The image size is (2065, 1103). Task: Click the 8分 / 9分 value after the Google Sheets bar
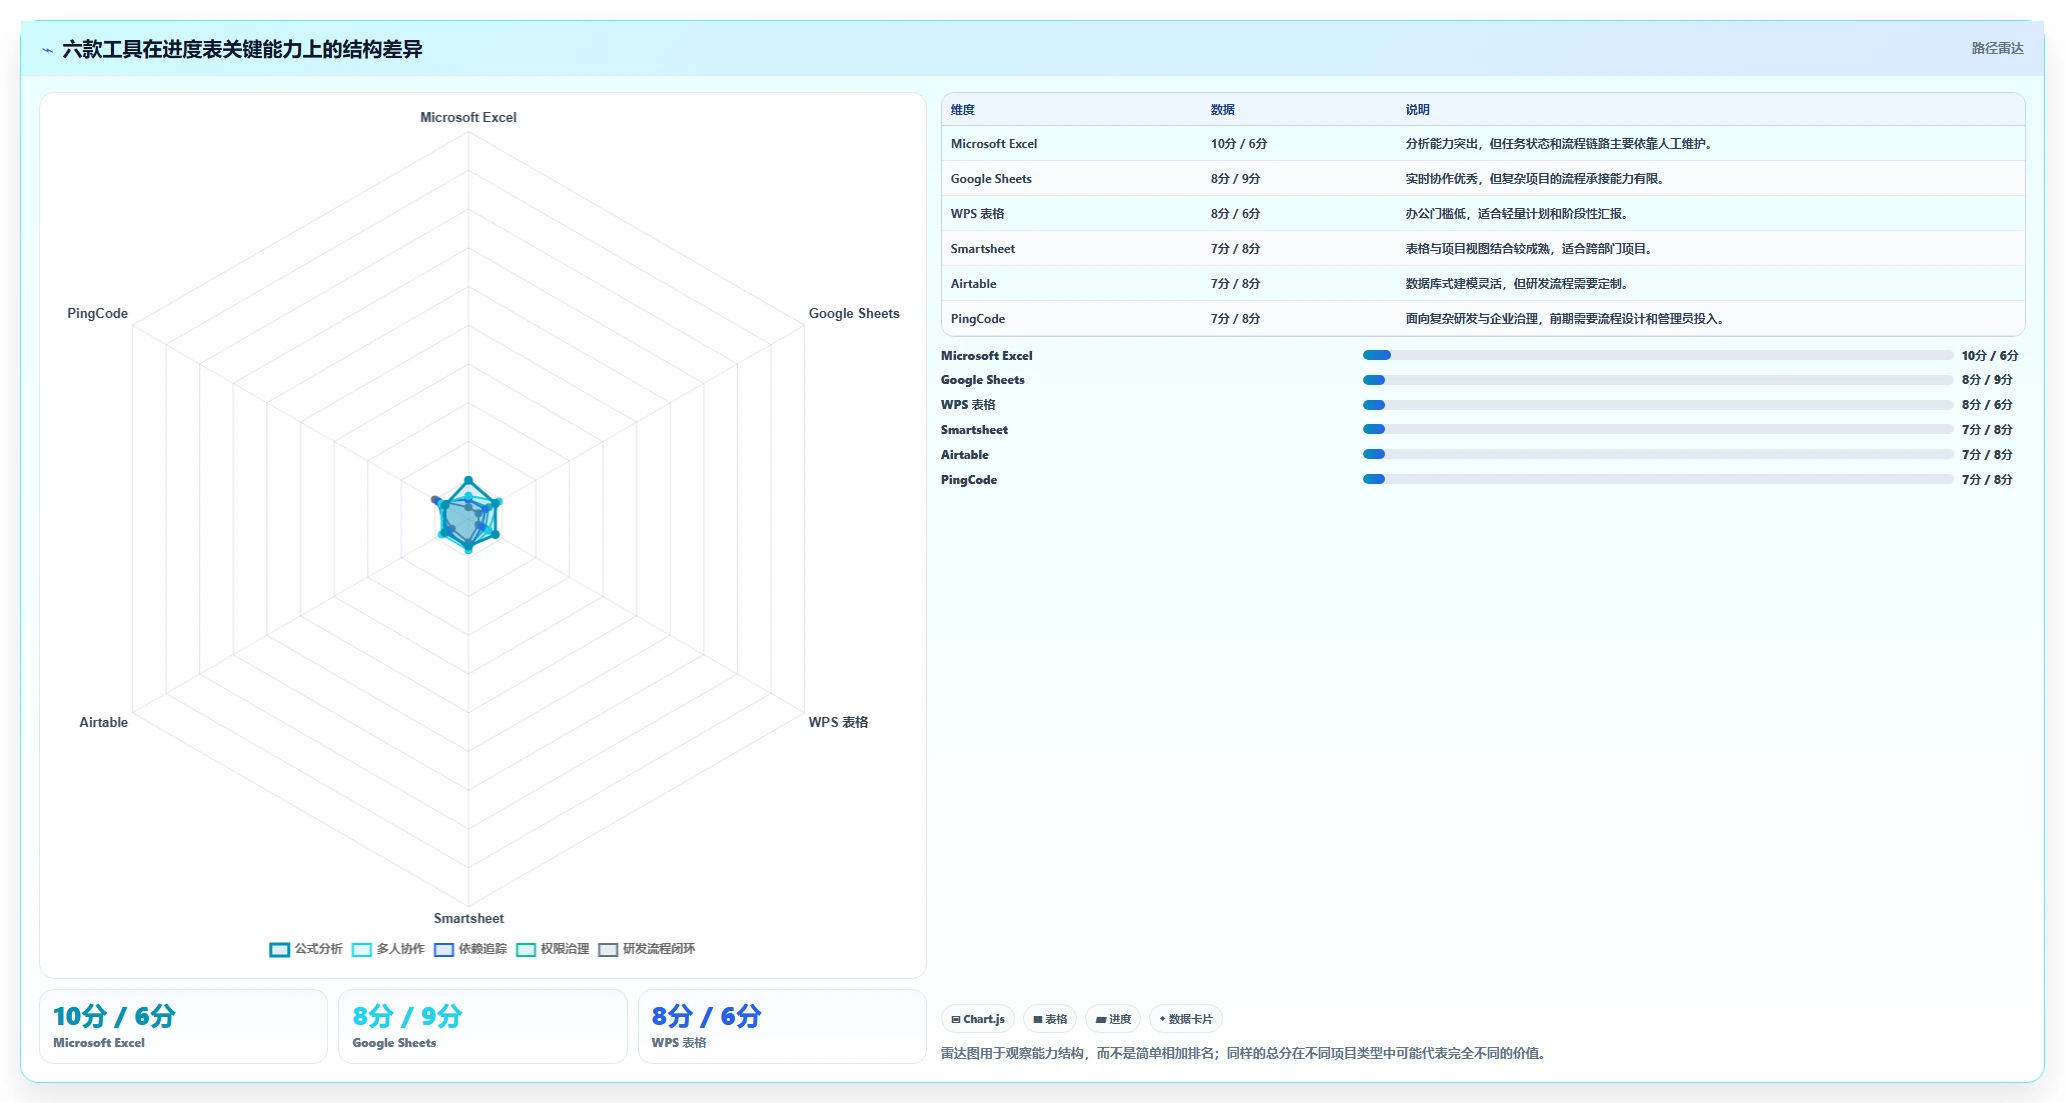point(1986,380)
